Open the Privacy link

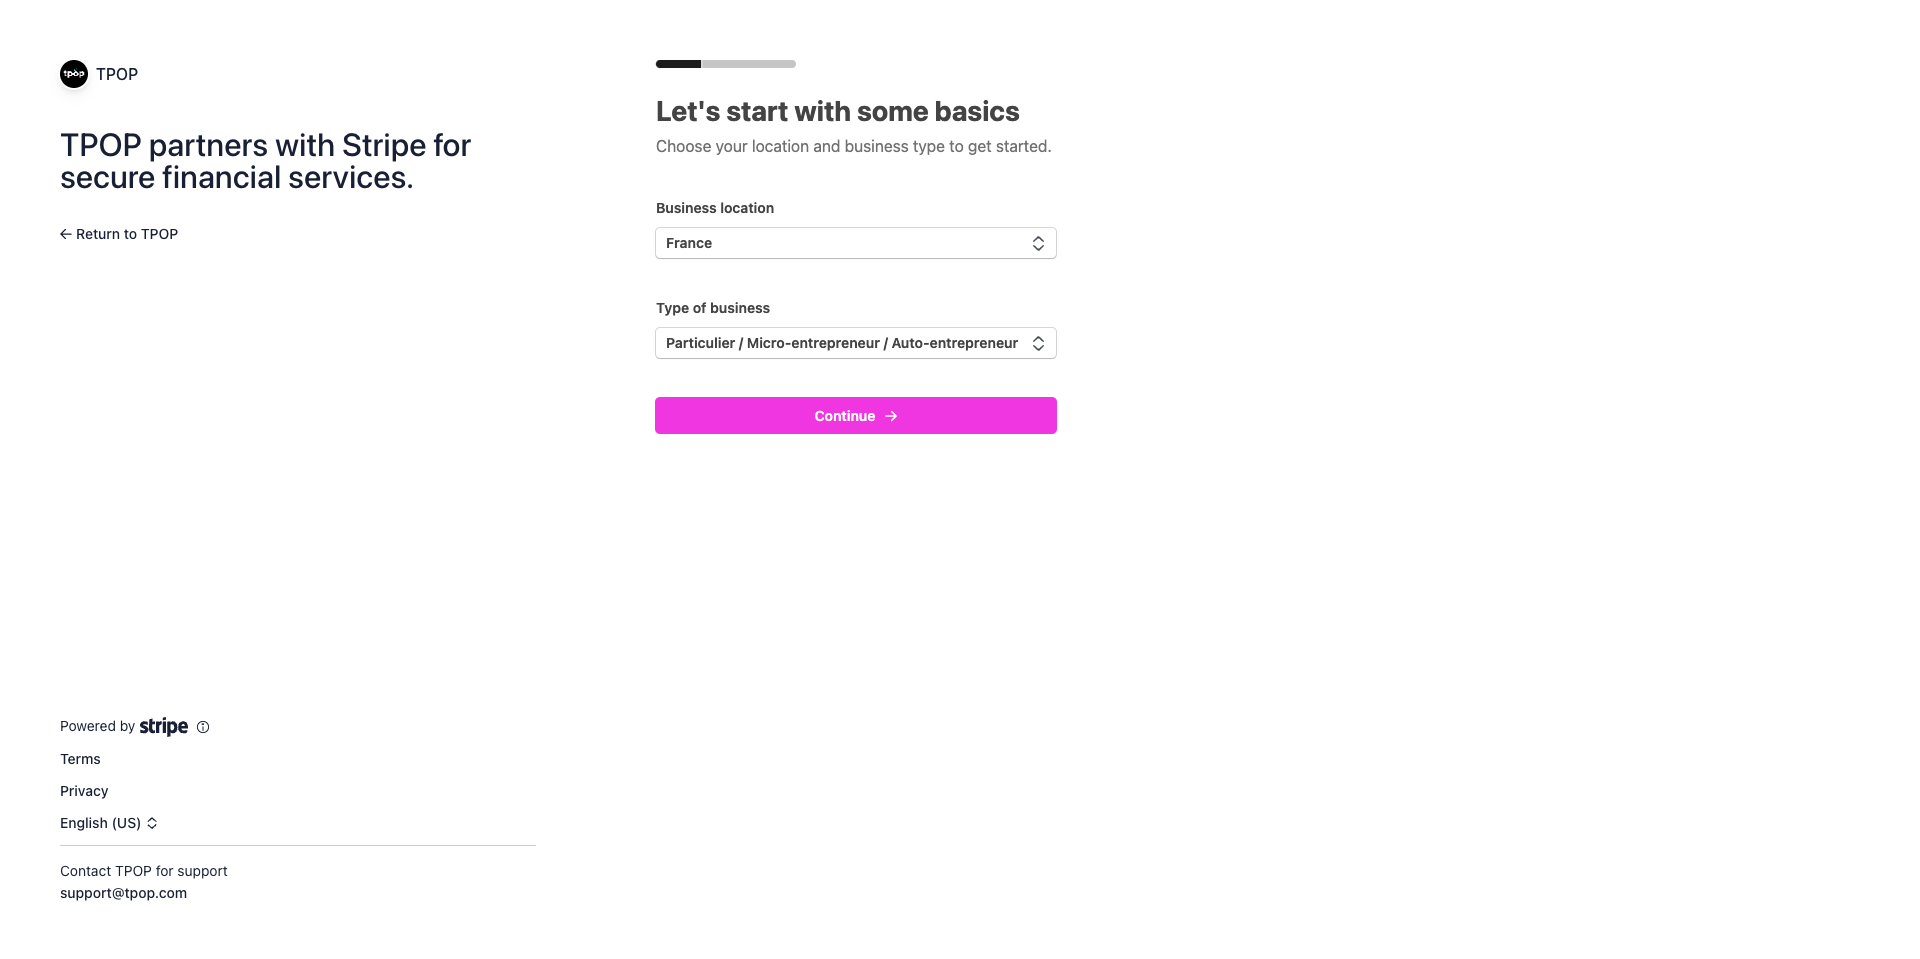point(84,791)
